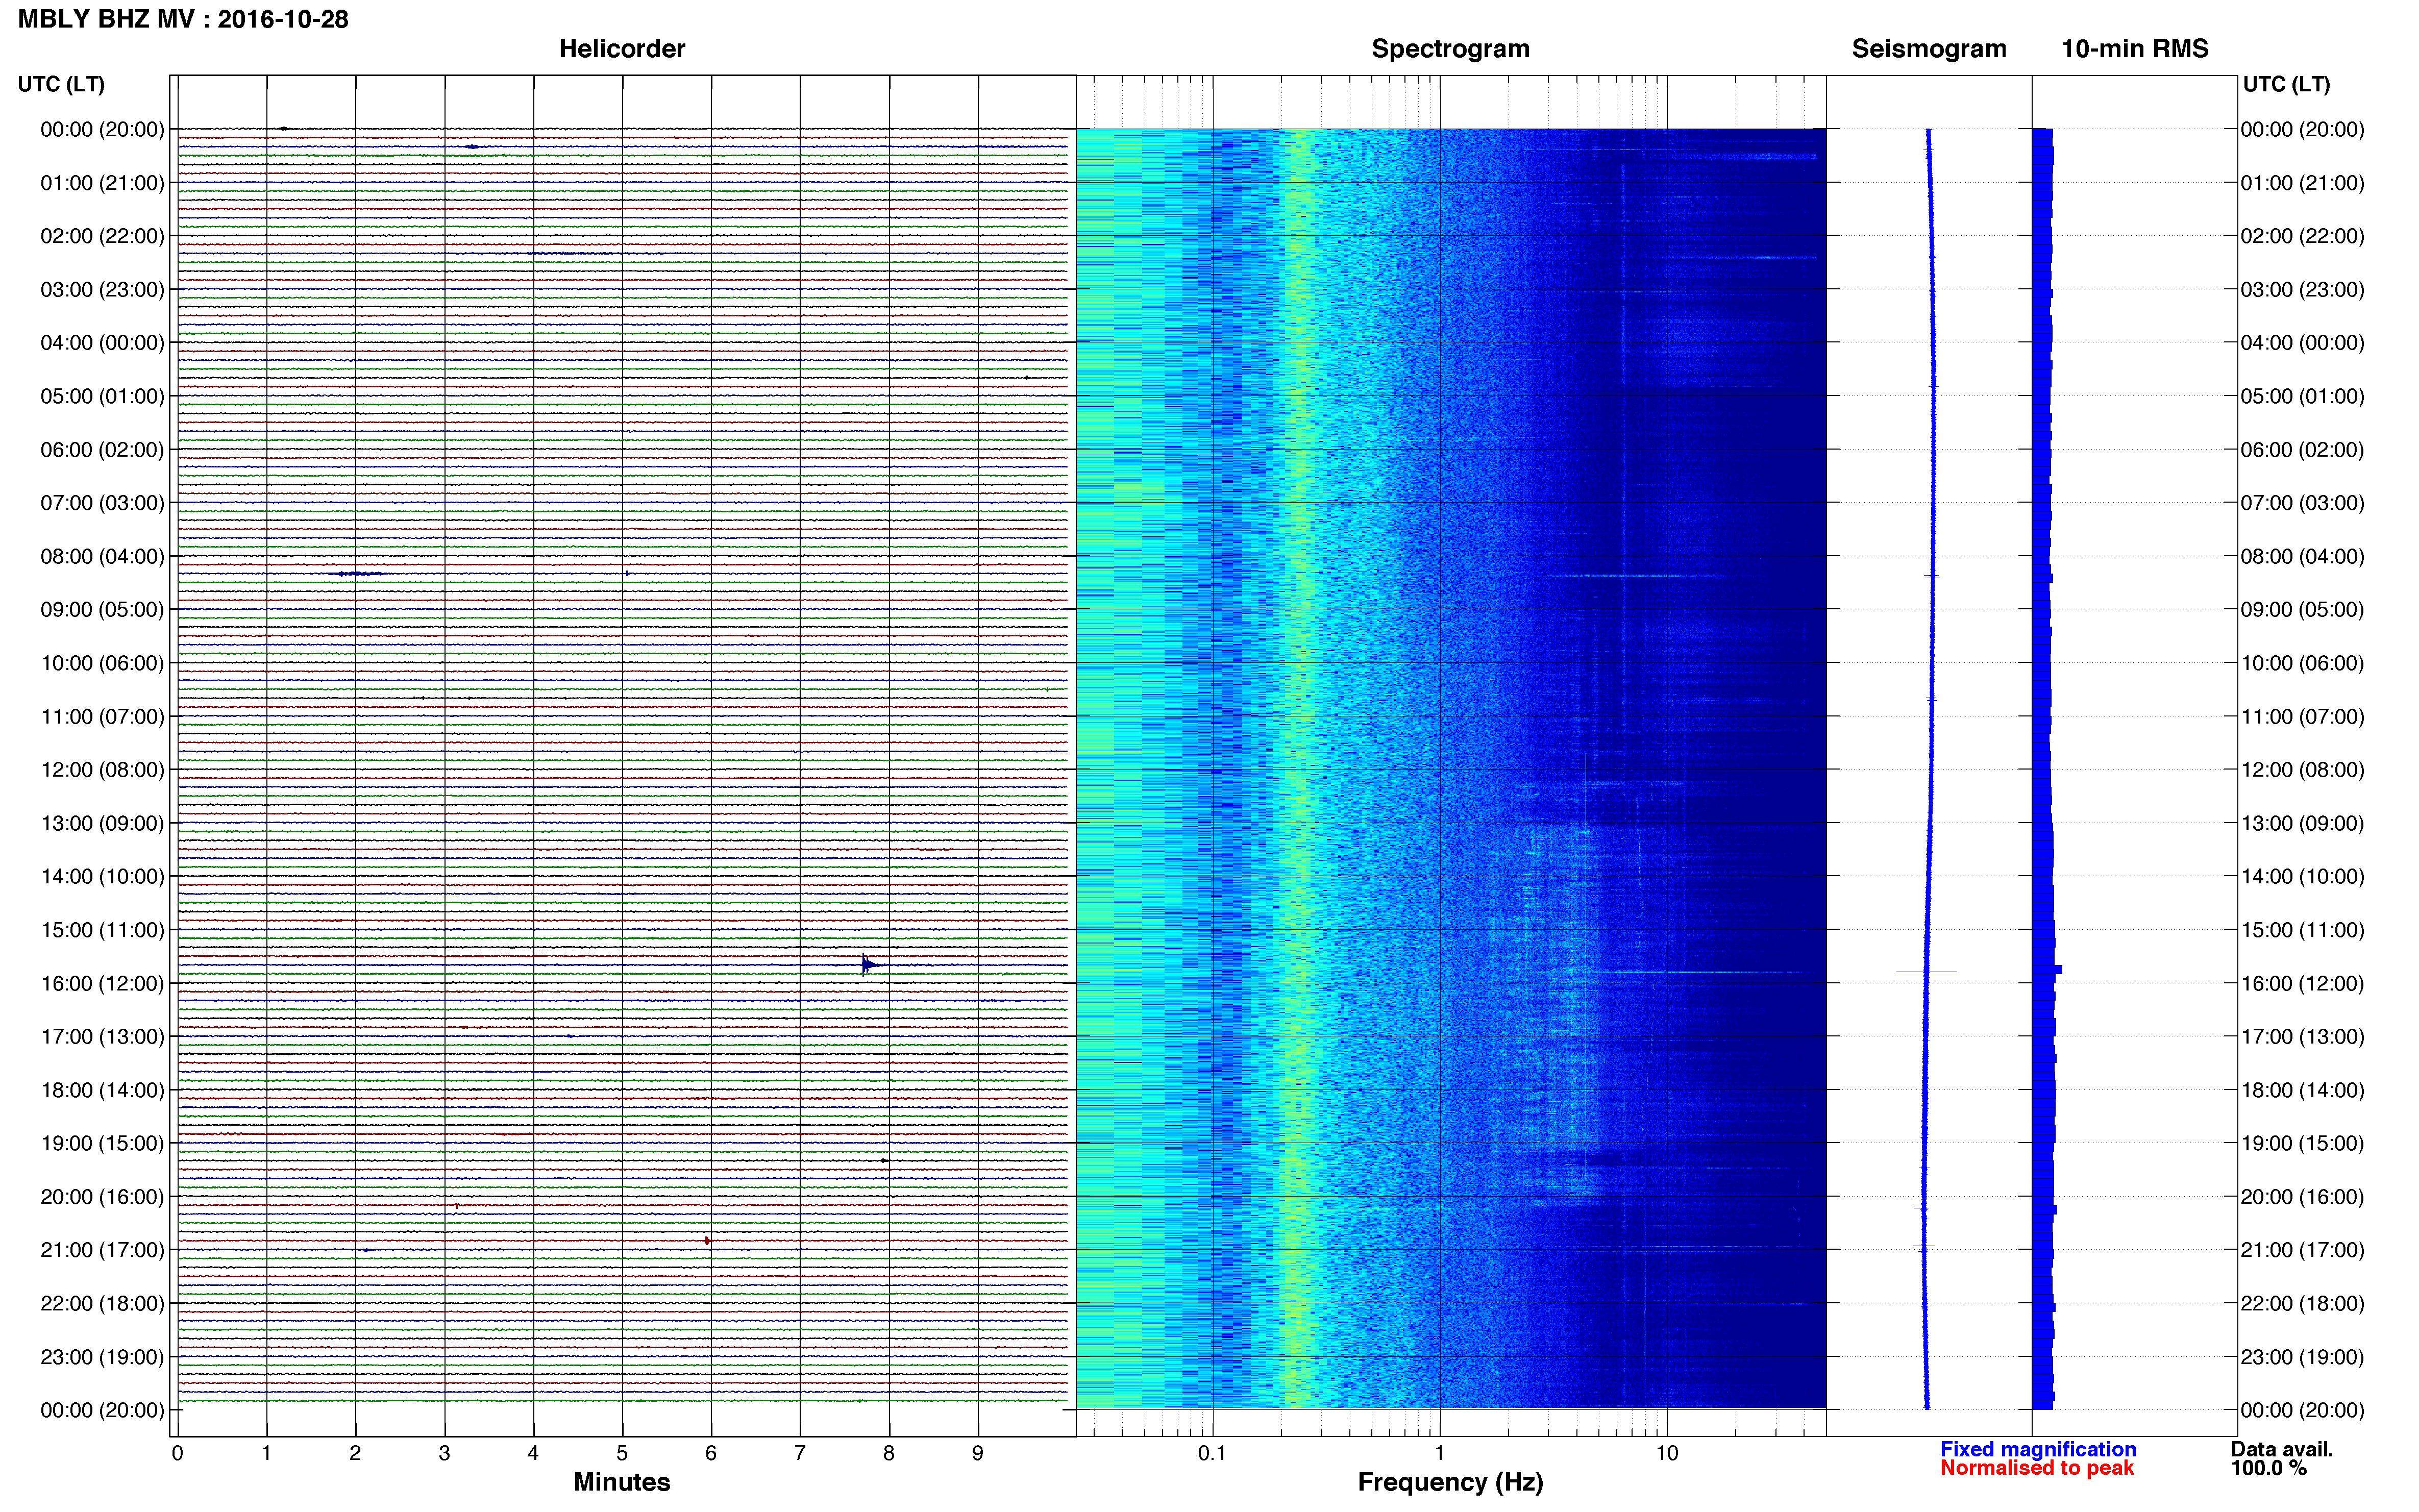This screenshot has width=2419, height=1512.
Task: Click '23:00 (19:00)' on the Helicorder time axis
Action: (102, 1357)
